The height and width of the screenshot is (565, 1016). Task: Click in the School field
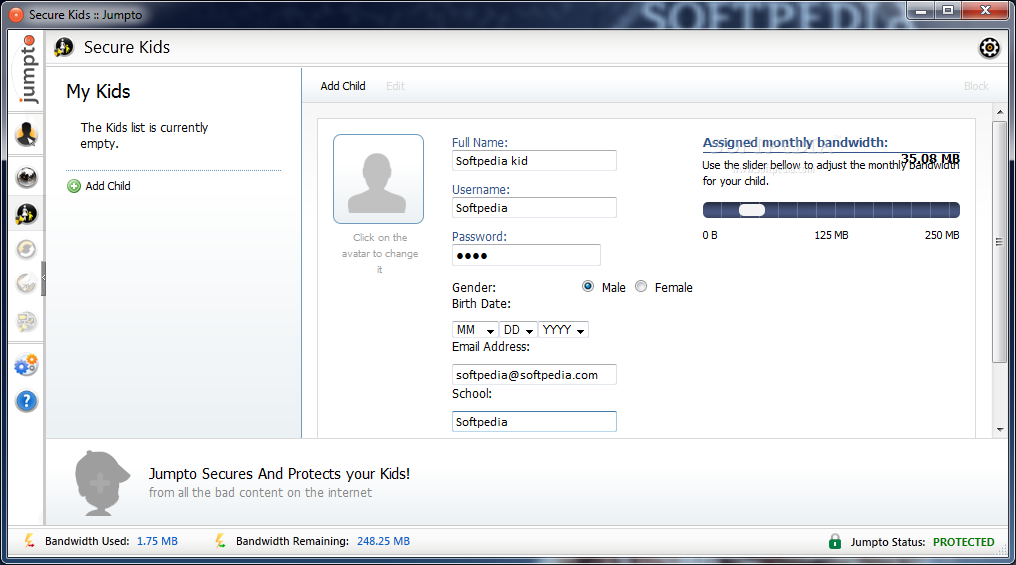pos(534,422)
